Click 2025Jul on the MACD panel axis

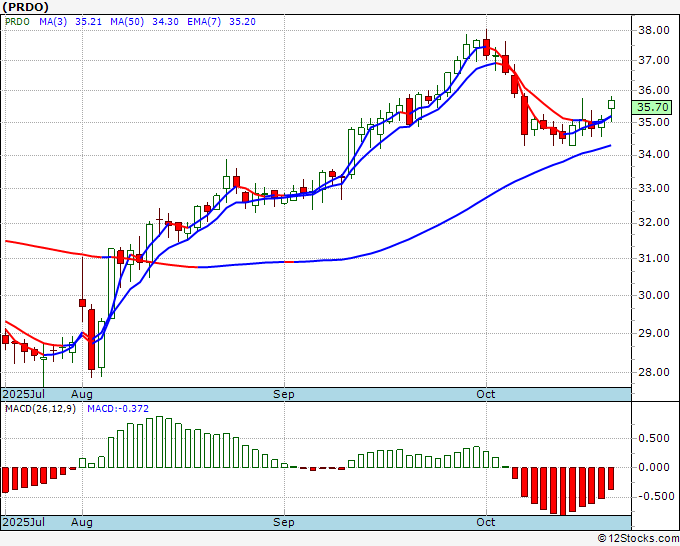click(x=24, y=522)
